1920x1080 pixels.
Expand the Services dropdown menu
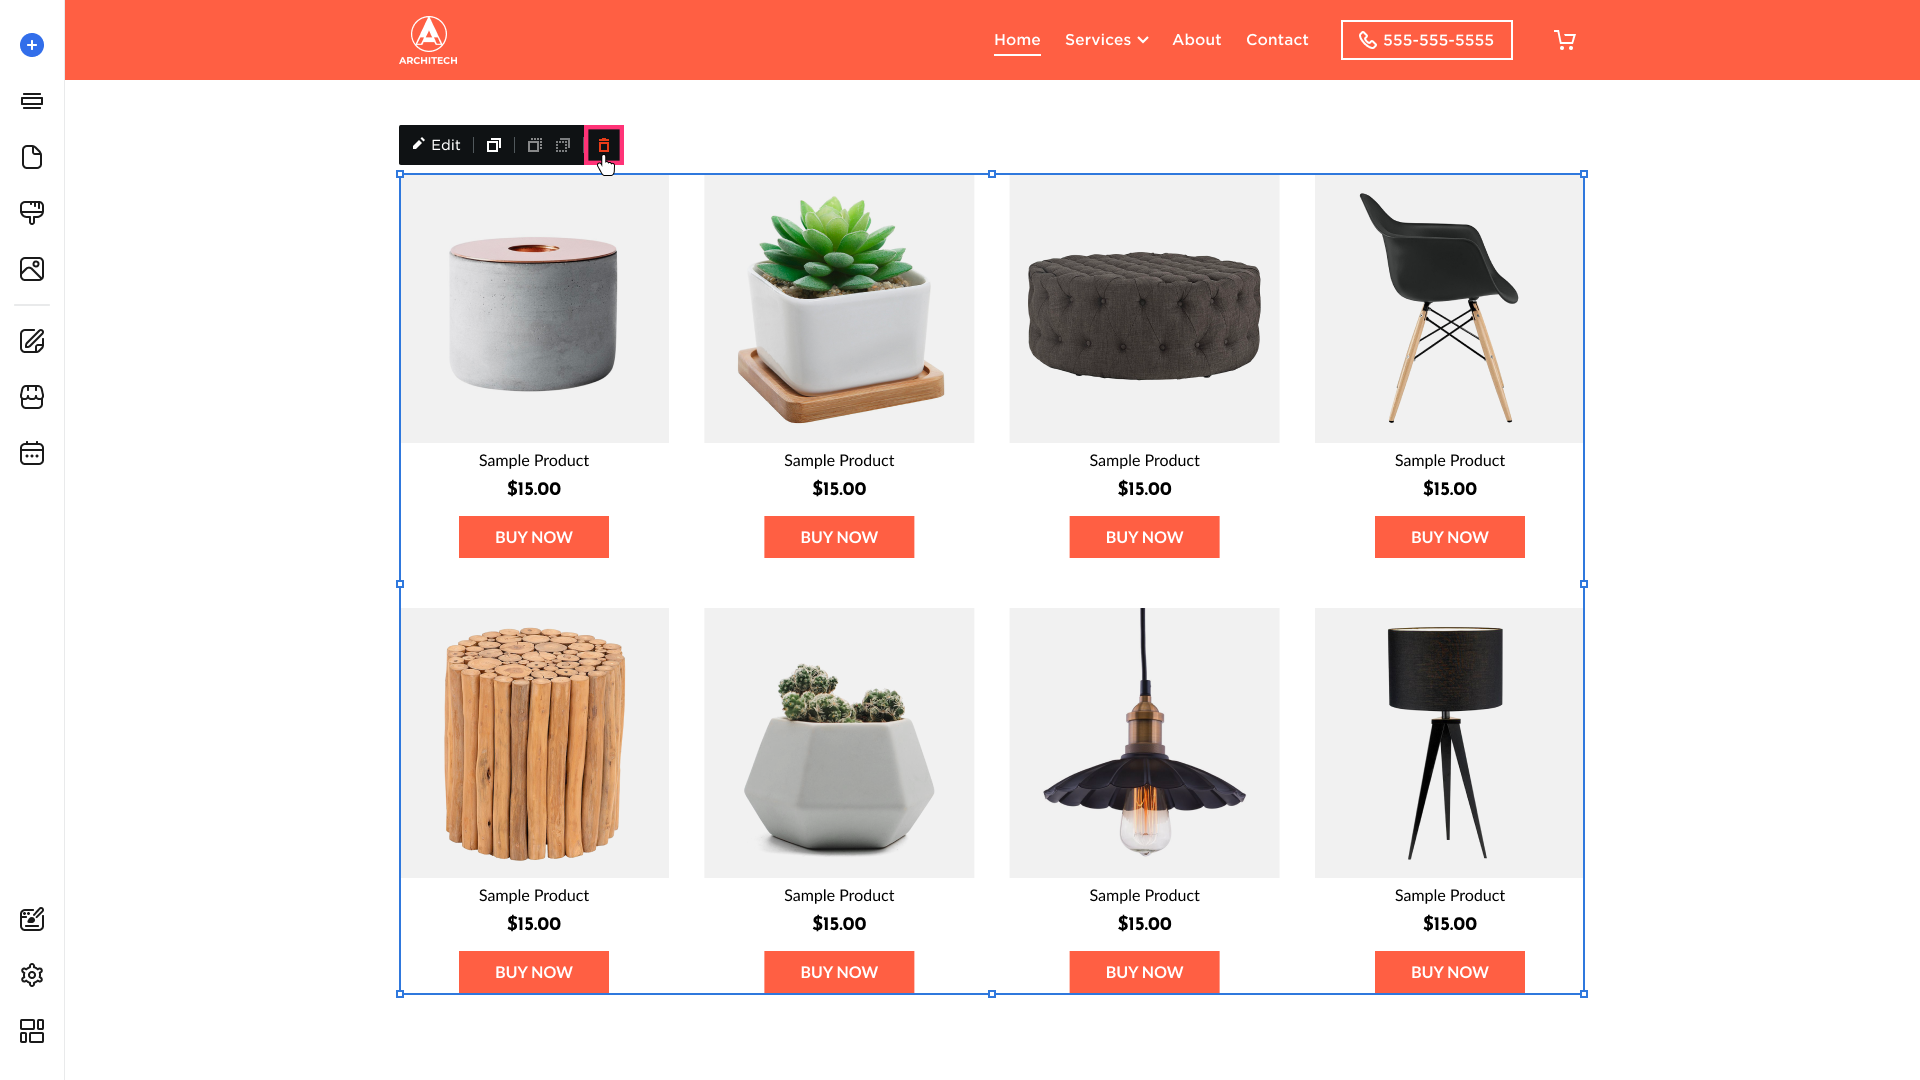click(x=1106, y=40)
